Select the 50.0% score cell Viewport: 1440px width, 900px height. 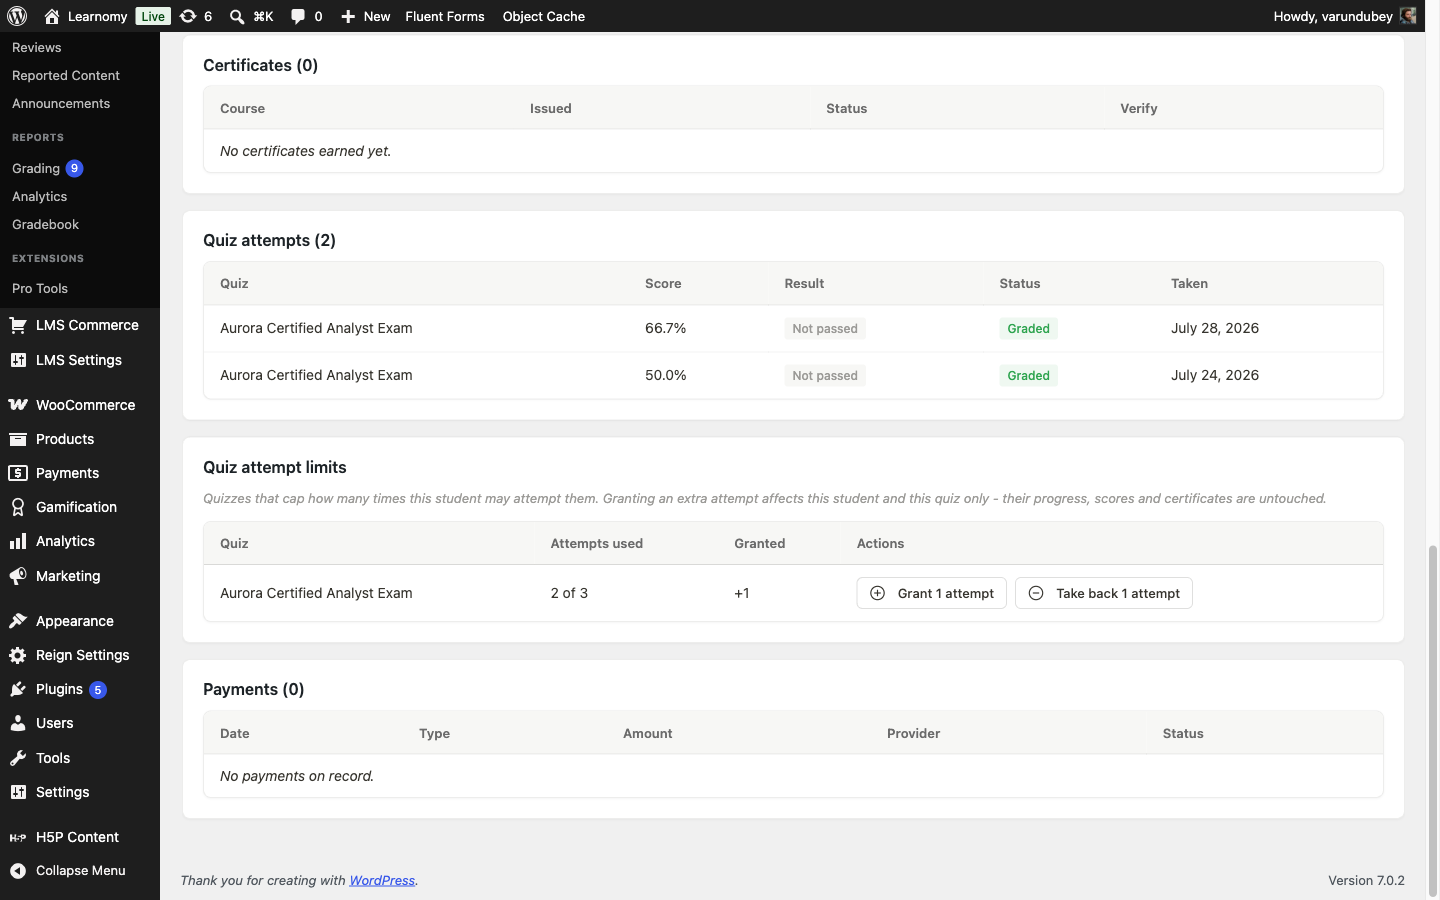(x=665, y=375)
